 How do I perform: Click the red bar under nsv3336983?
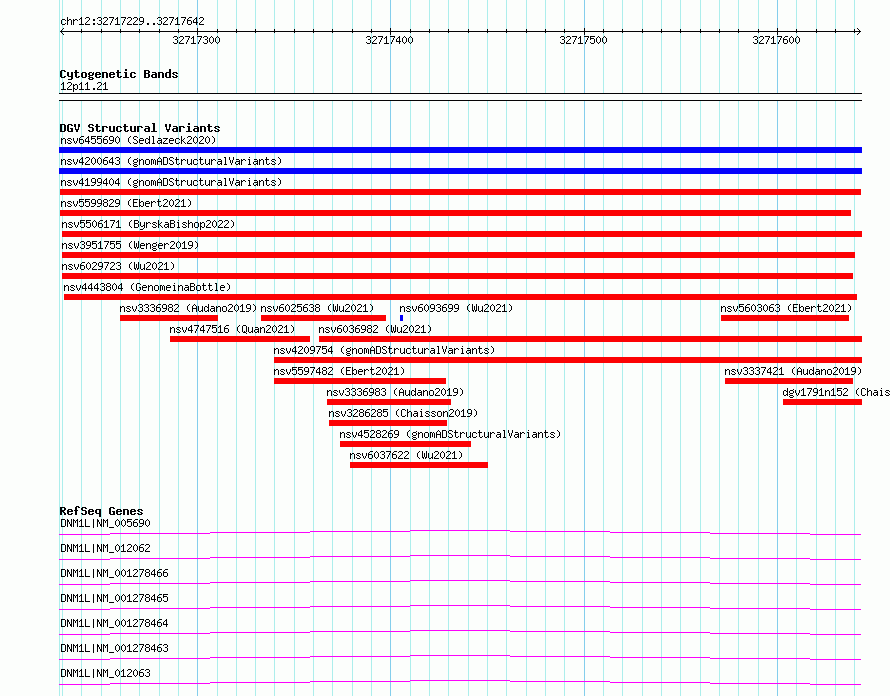pos(389,402)
